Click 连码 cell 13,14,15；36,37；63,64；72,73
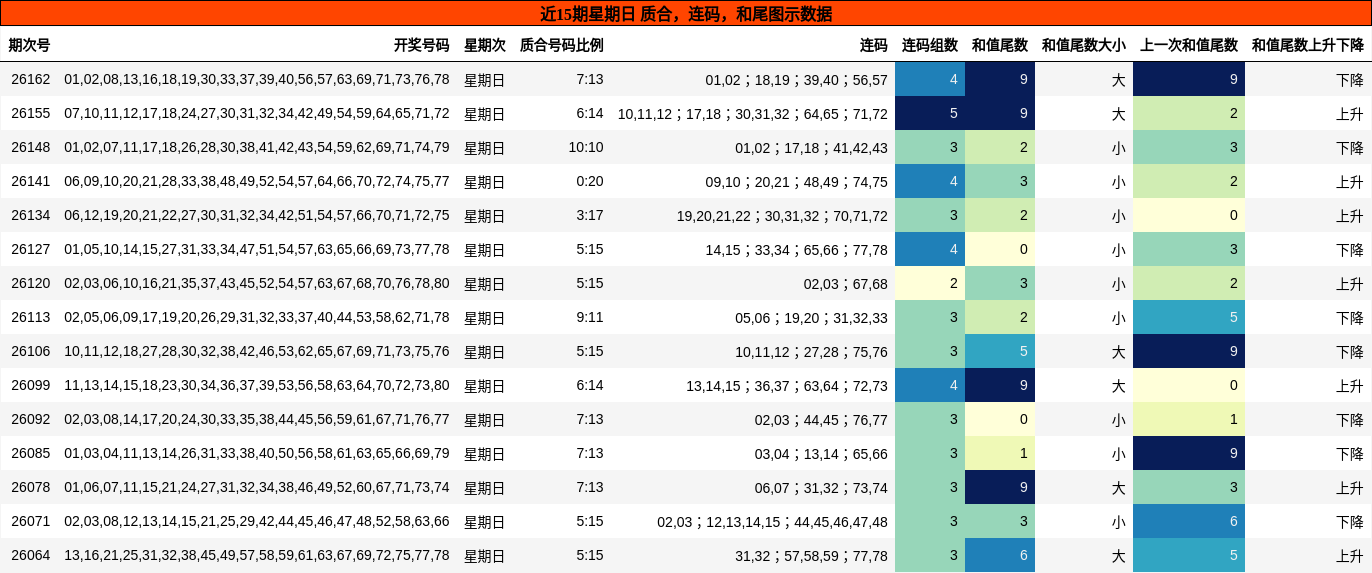Viewport: 1372px width, 573px height. pyautogui.click(x=787, y=385)
